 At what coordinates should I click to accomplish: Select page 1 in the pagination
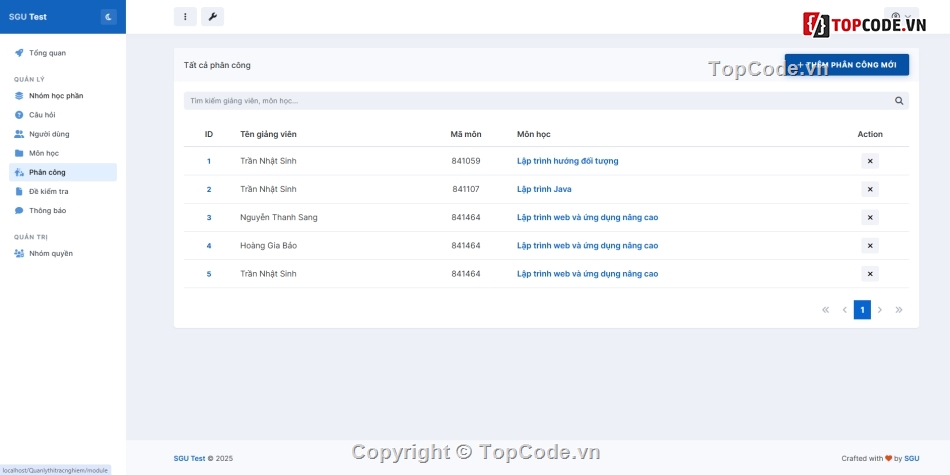click(862, 310)
